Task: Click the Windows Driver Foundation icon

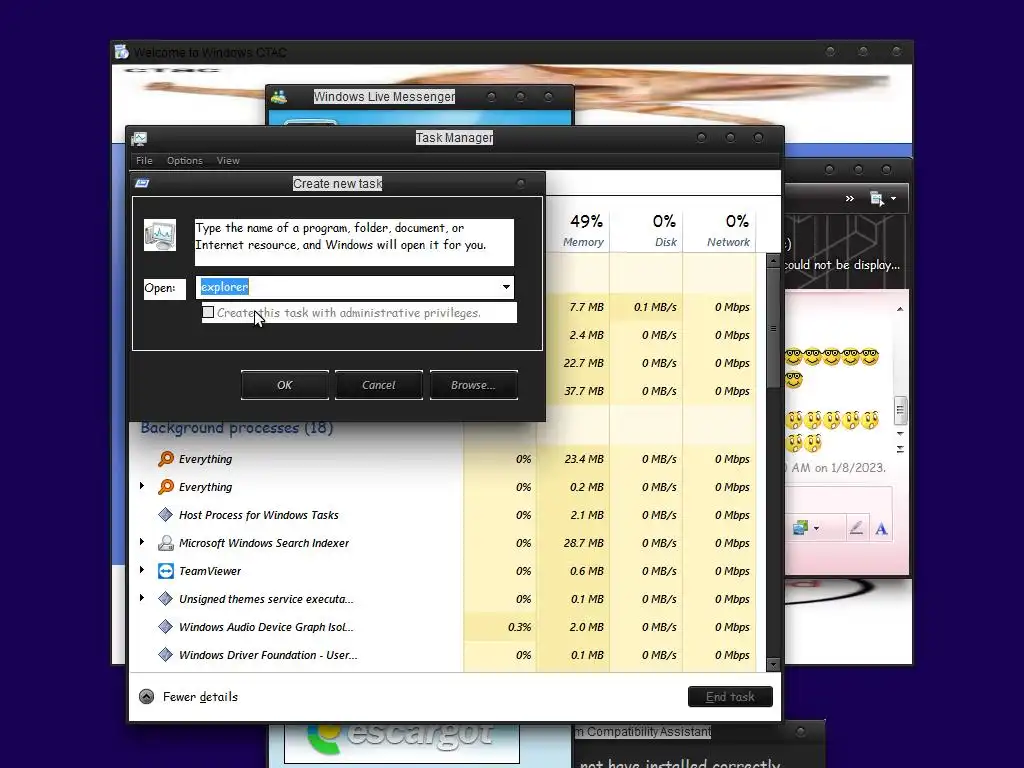Action: click(x=166, y=655)
